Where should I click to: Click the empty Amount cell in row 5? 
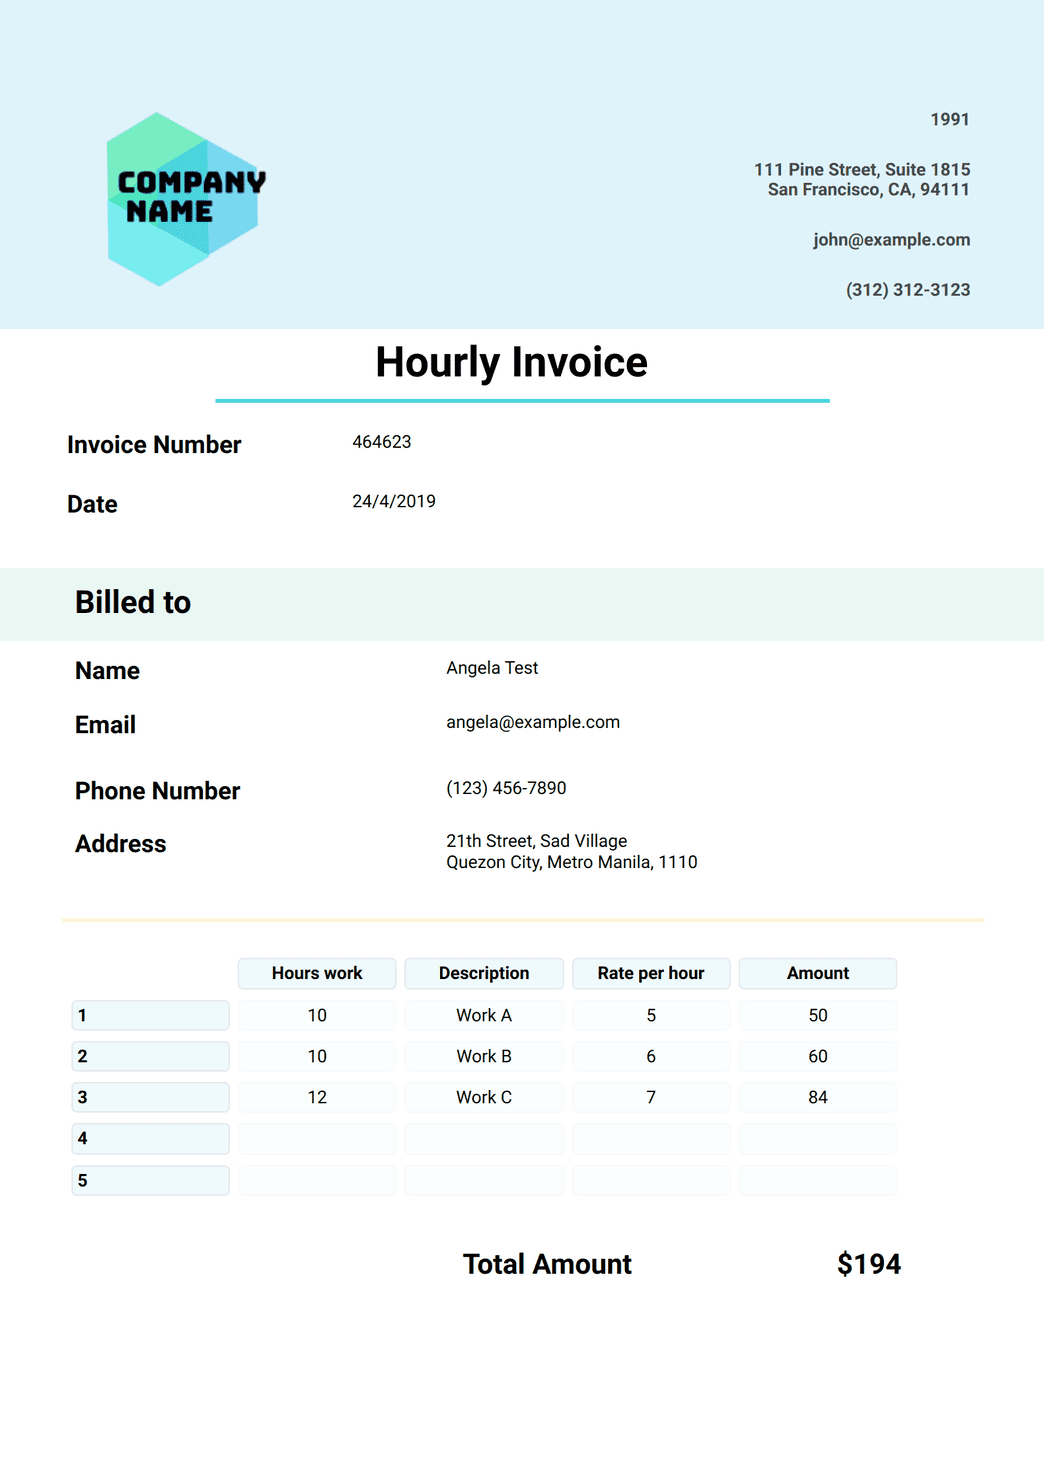[x=818, y=1180]
